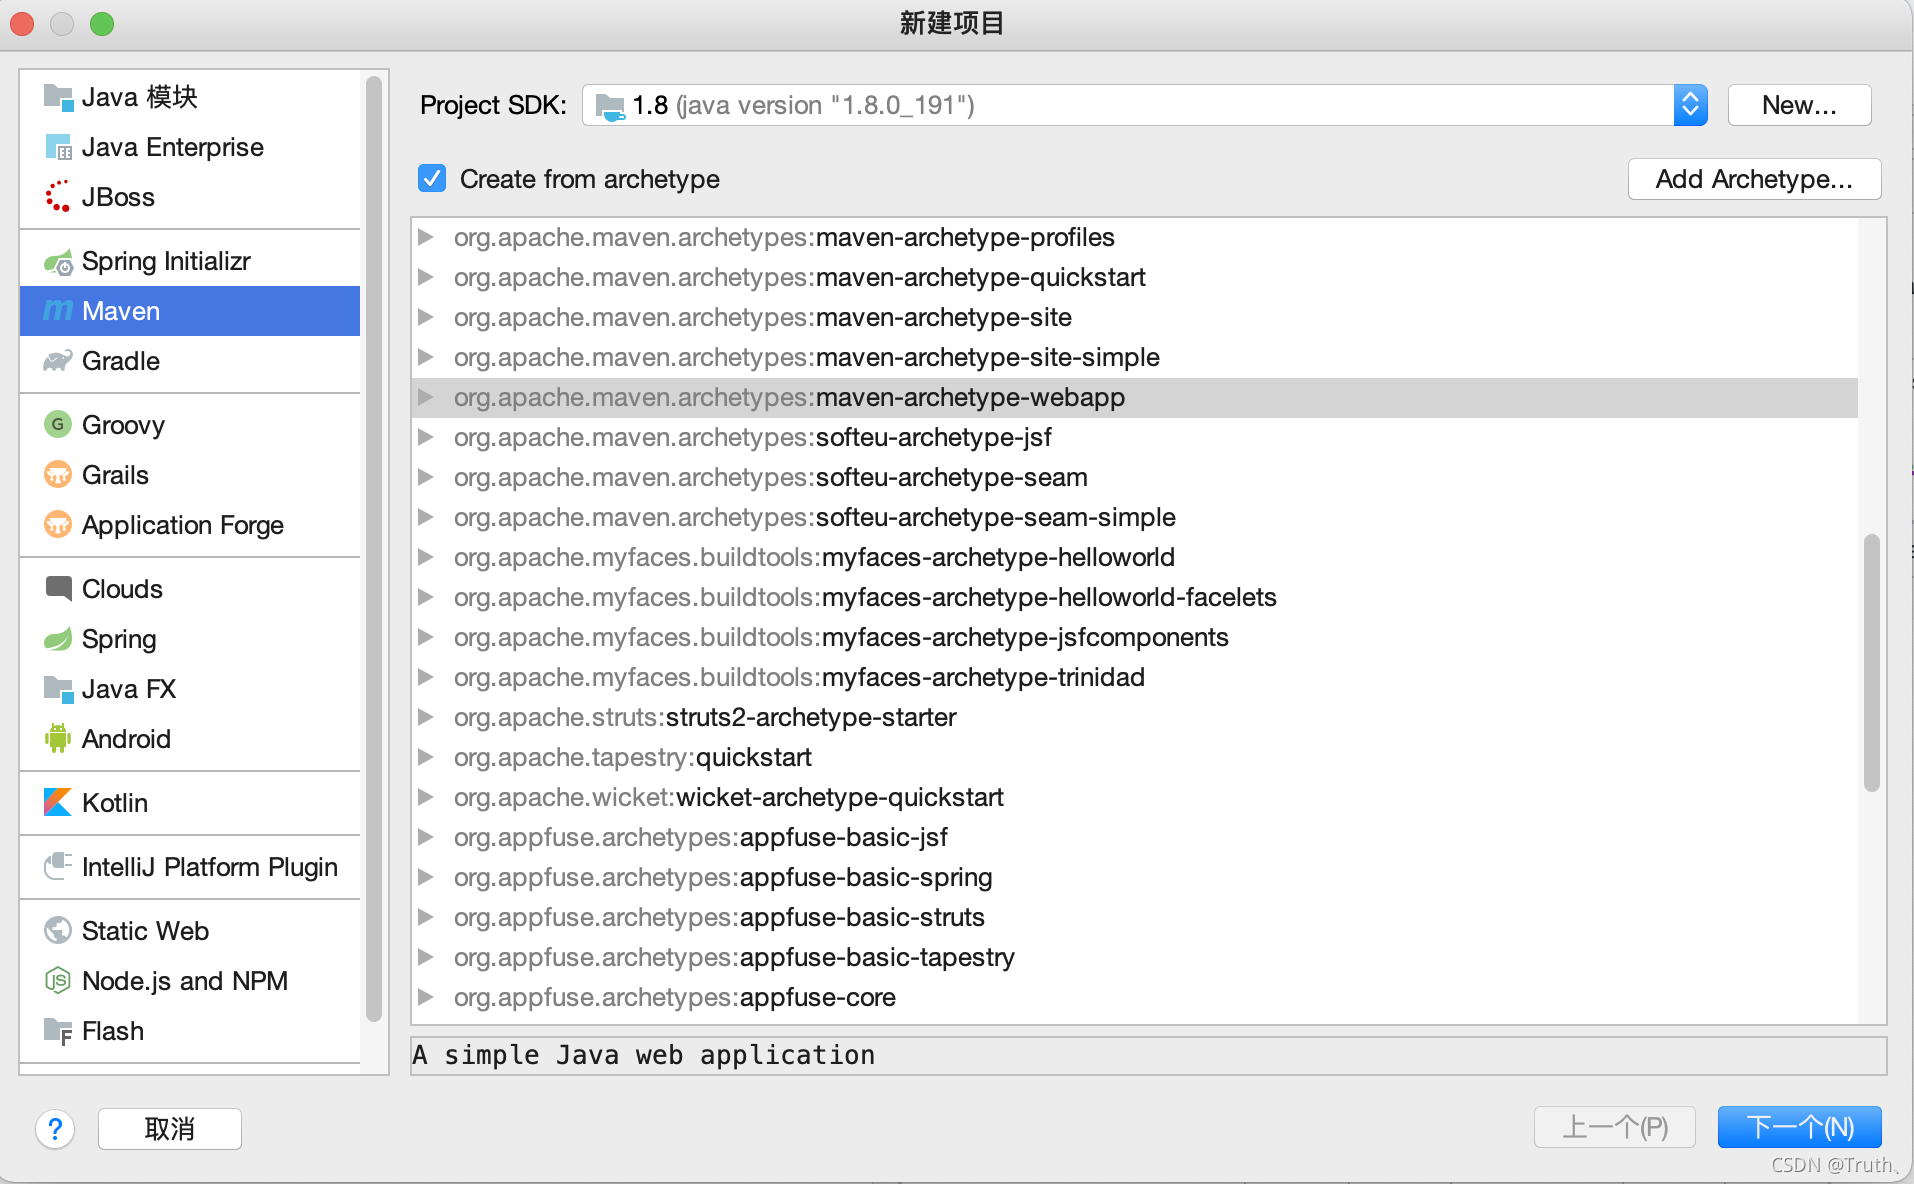Click the Grails icon
Viewport: 1914px width, 1184px height.
tap(58, 475)
